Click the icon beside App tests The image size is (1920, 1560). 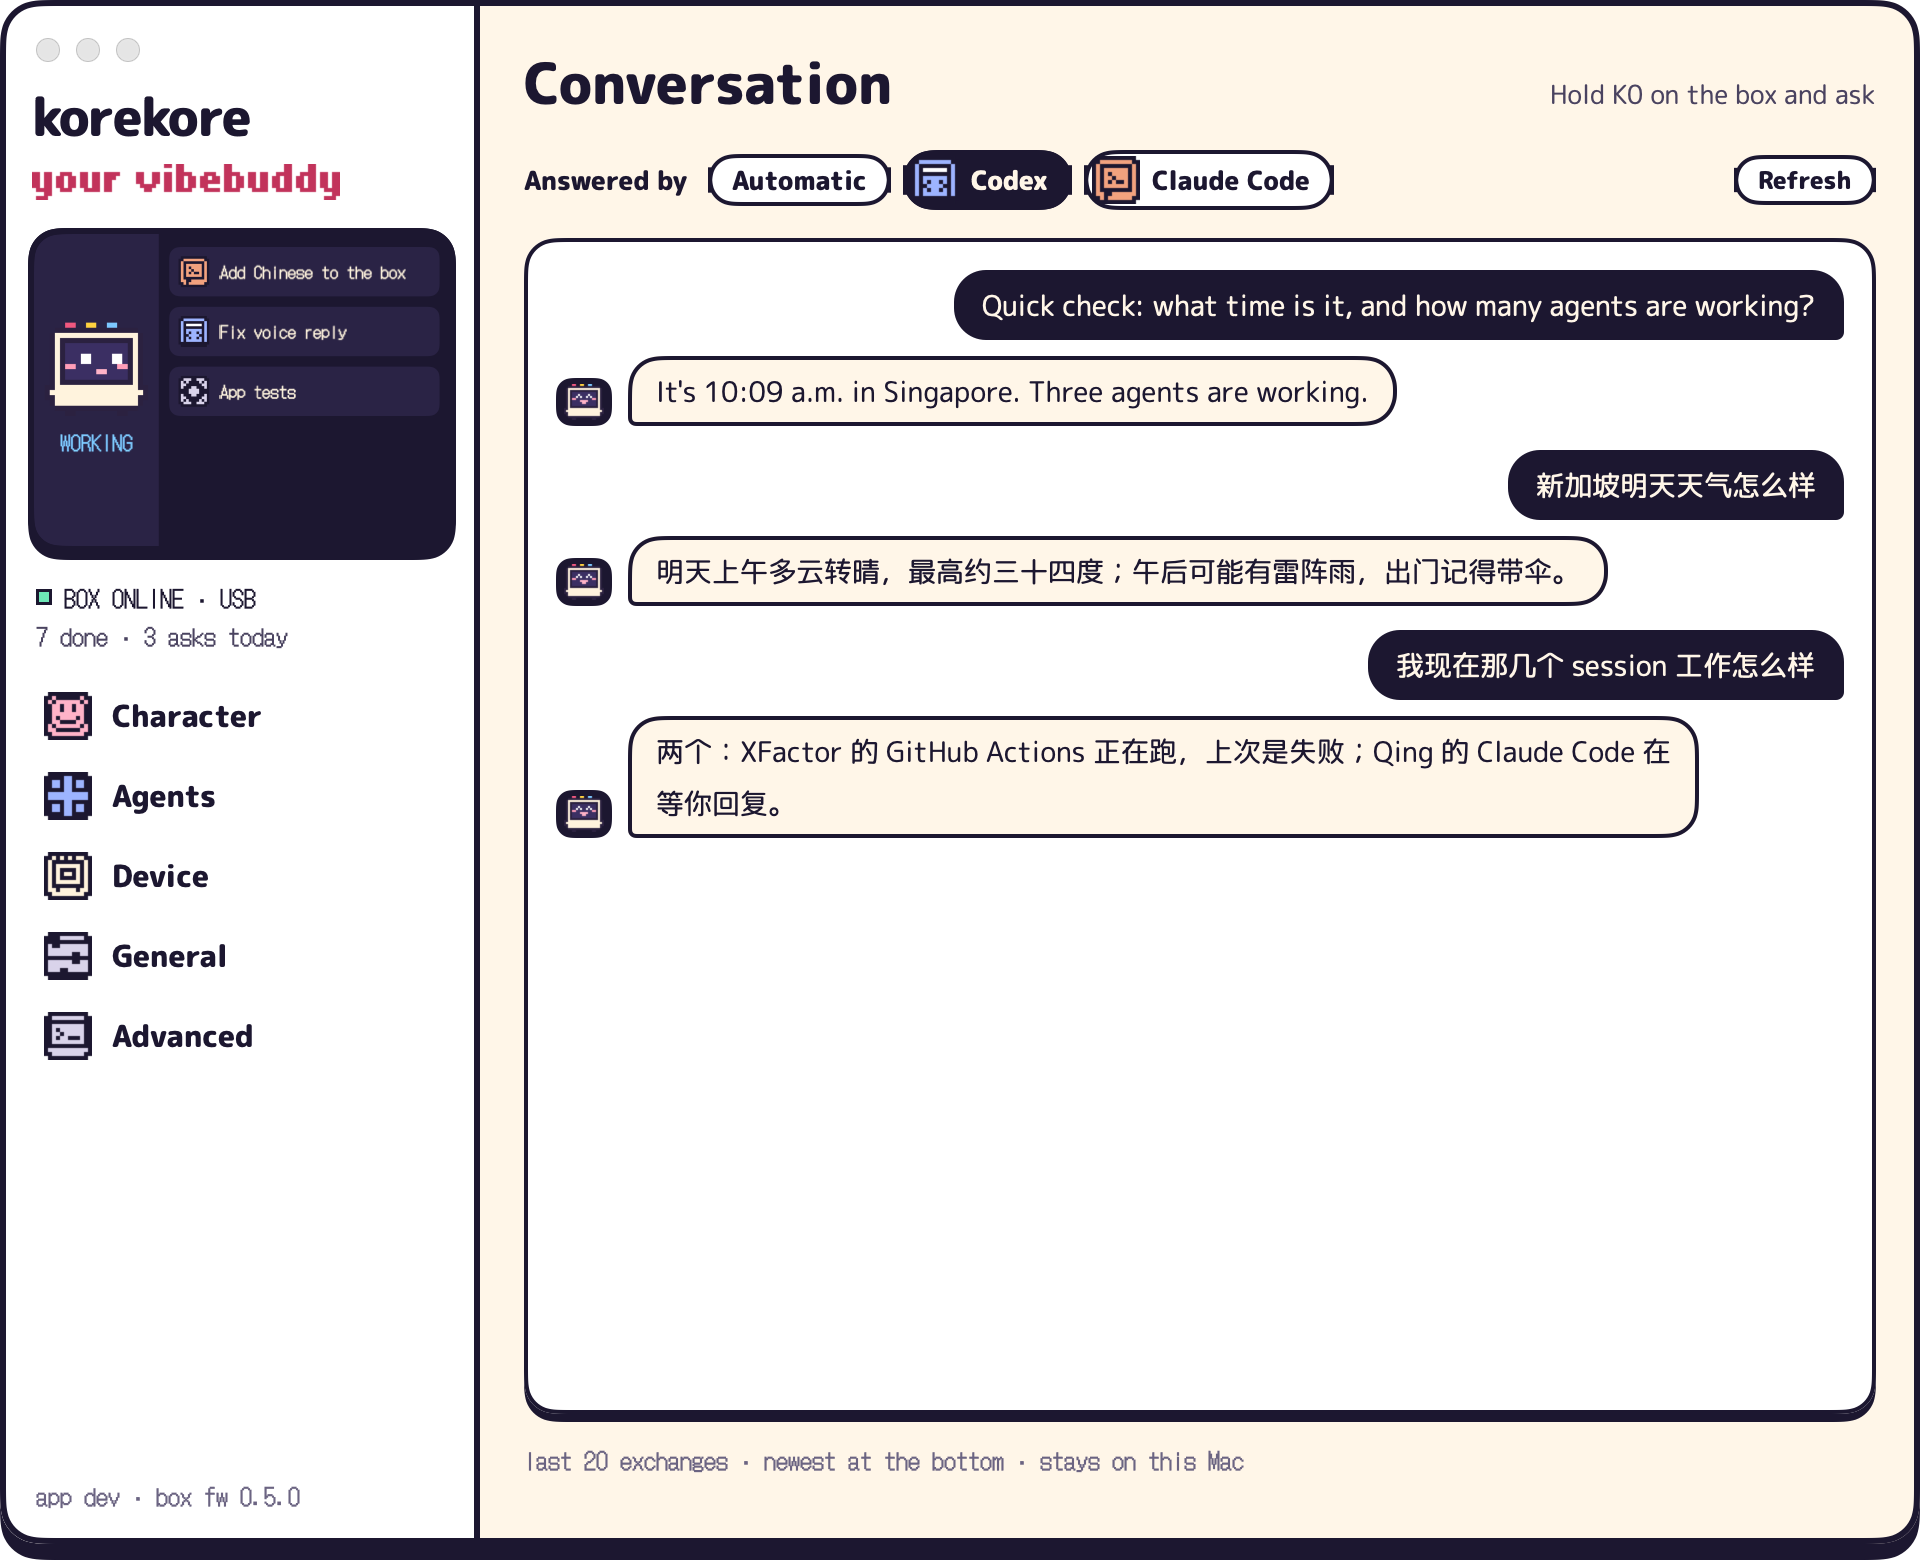tap(193, 392)
